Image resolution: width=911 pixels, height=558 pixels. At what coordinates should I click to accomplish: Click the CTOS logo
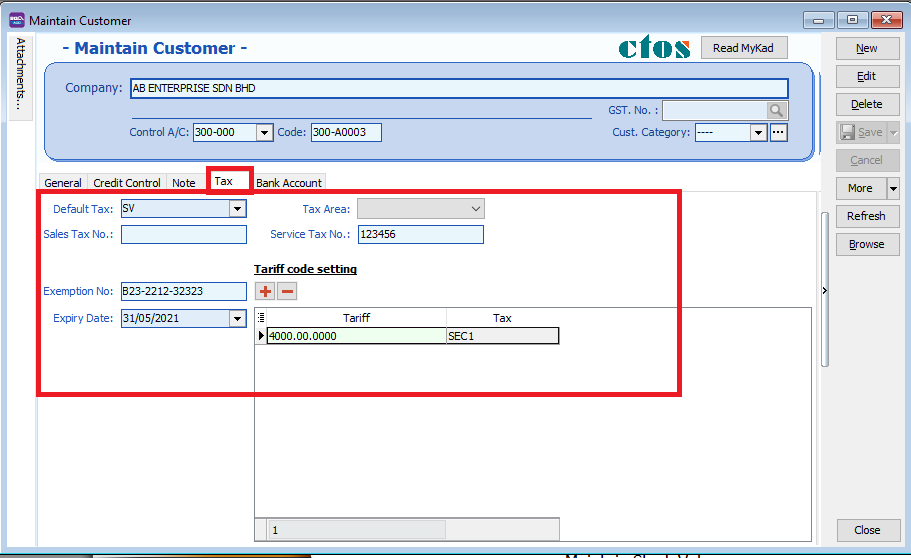(x=655, y=48)
